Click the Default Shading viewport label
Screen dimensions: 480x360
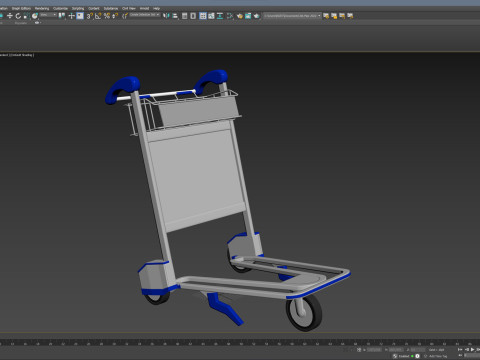tap(22, 55)
